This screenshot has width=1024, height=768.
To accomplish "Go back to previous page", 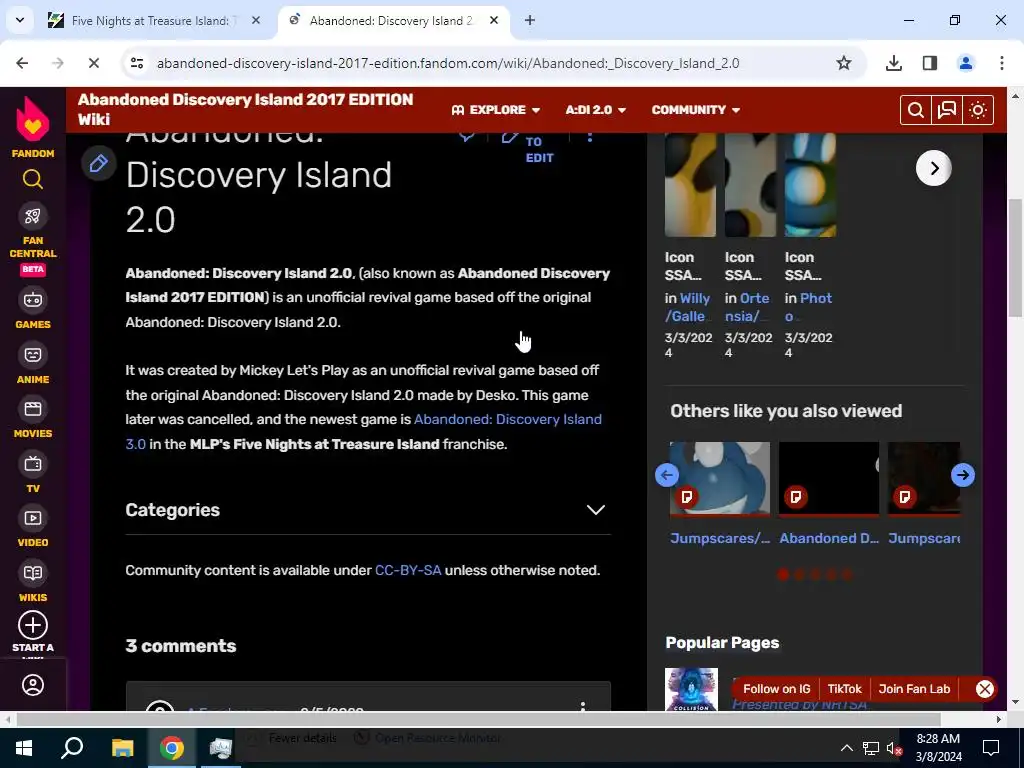I will pyautogui.click(x=22, y=63).
